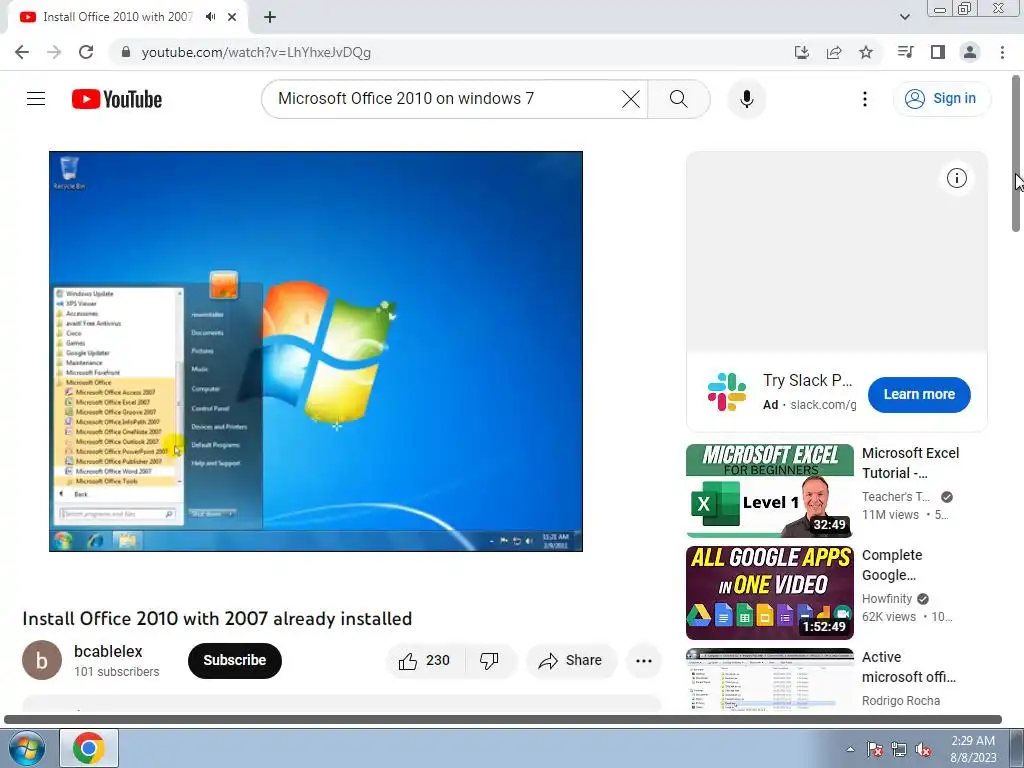
Task: Open the ad info icon
Action: point(957,178)
